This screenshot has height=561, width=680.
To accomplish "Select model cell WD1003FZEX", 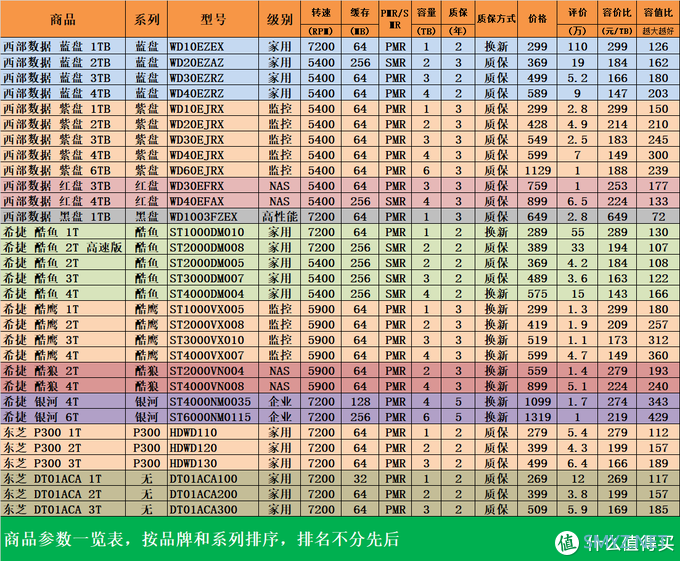I will (x=213, y=217).
